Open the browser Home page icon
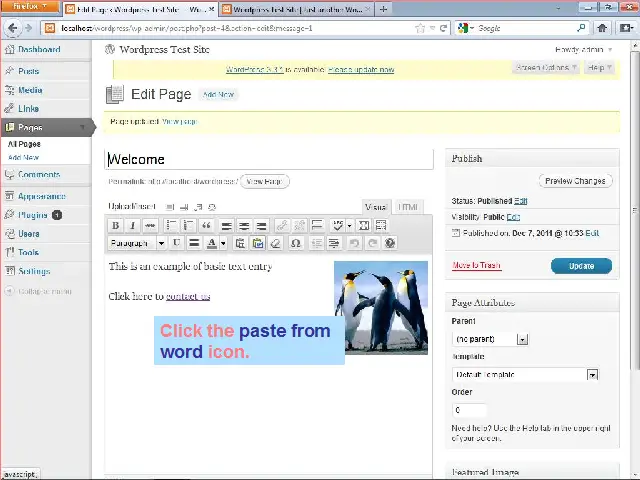This screenshot has width=640, height=480. pyautogui.click(x=602, y=28)
